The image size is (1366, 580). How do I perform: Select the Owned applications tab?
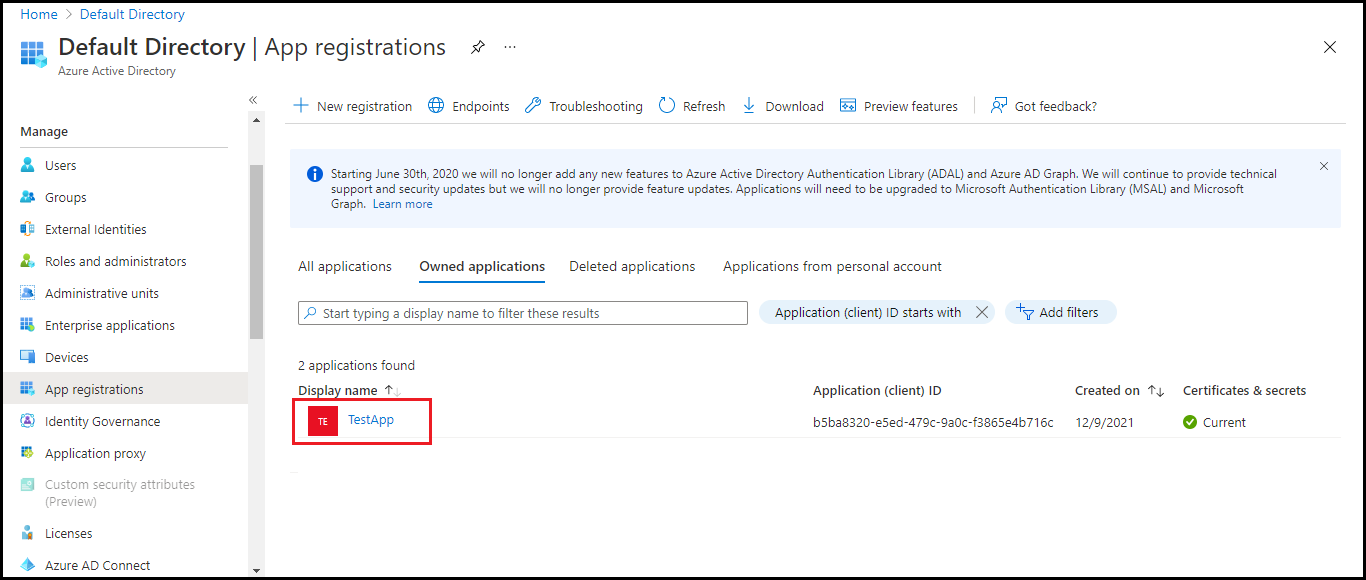[482, 266]
